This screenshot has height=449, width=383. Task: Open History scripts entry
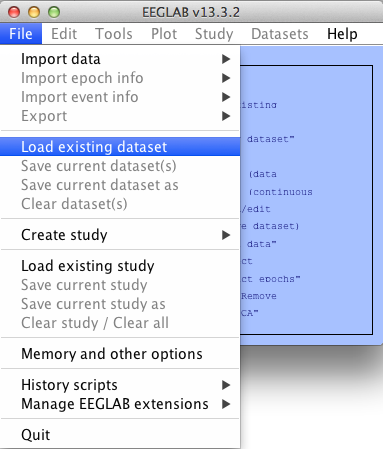[x=120, y=385]
